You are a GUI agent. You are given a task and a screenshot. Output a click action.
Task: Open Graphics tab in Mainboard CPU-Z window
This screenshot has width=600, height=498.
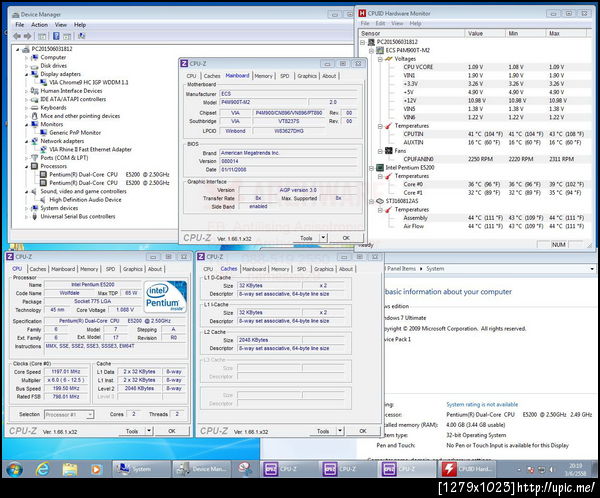click(x=307, y=76)
